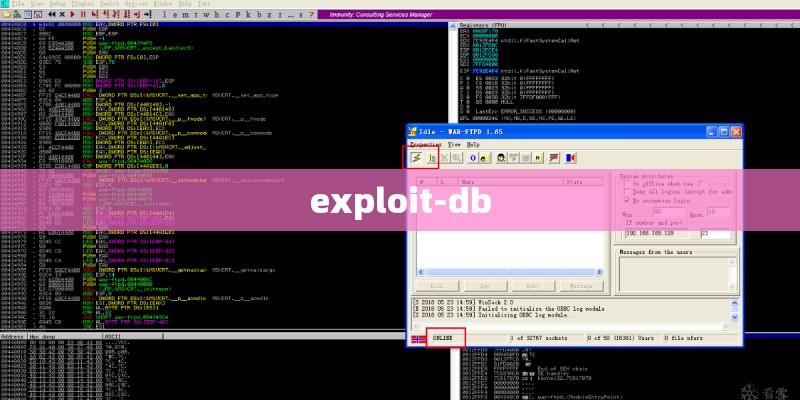Viewport: 800px width, 400px height.
Task: Open Immunity Options menu
Action: tap(136, 4)
